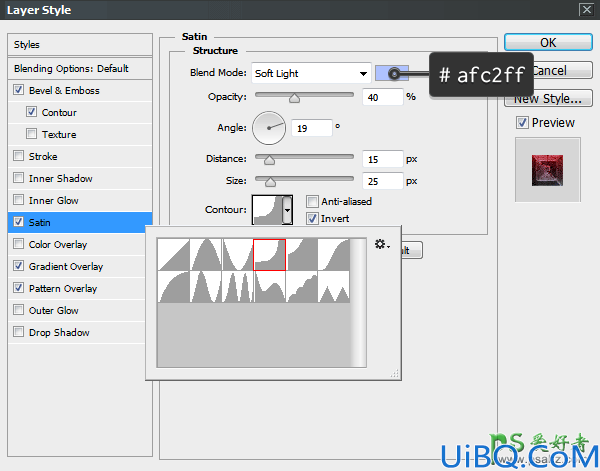Enable the Inner Shadow checkbox
Screen dimensions: 600x471
tap(18, 178)
